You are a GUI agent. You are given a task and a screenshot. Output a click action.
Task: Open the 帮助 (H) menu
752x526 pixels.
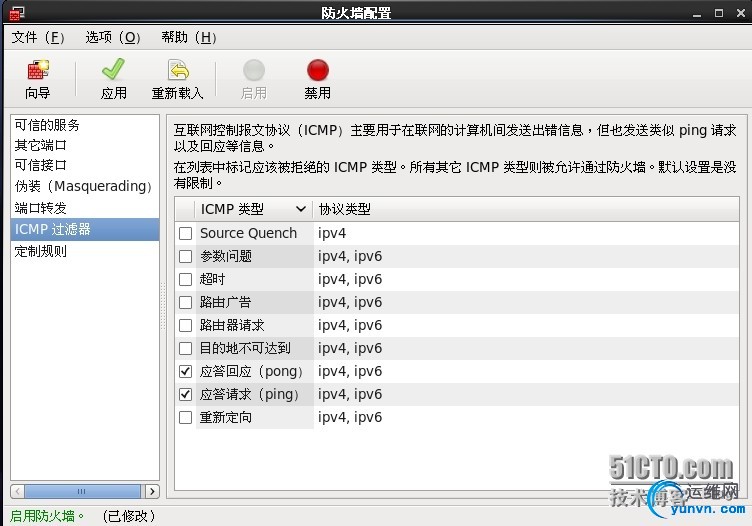click(x=188, y=37)
